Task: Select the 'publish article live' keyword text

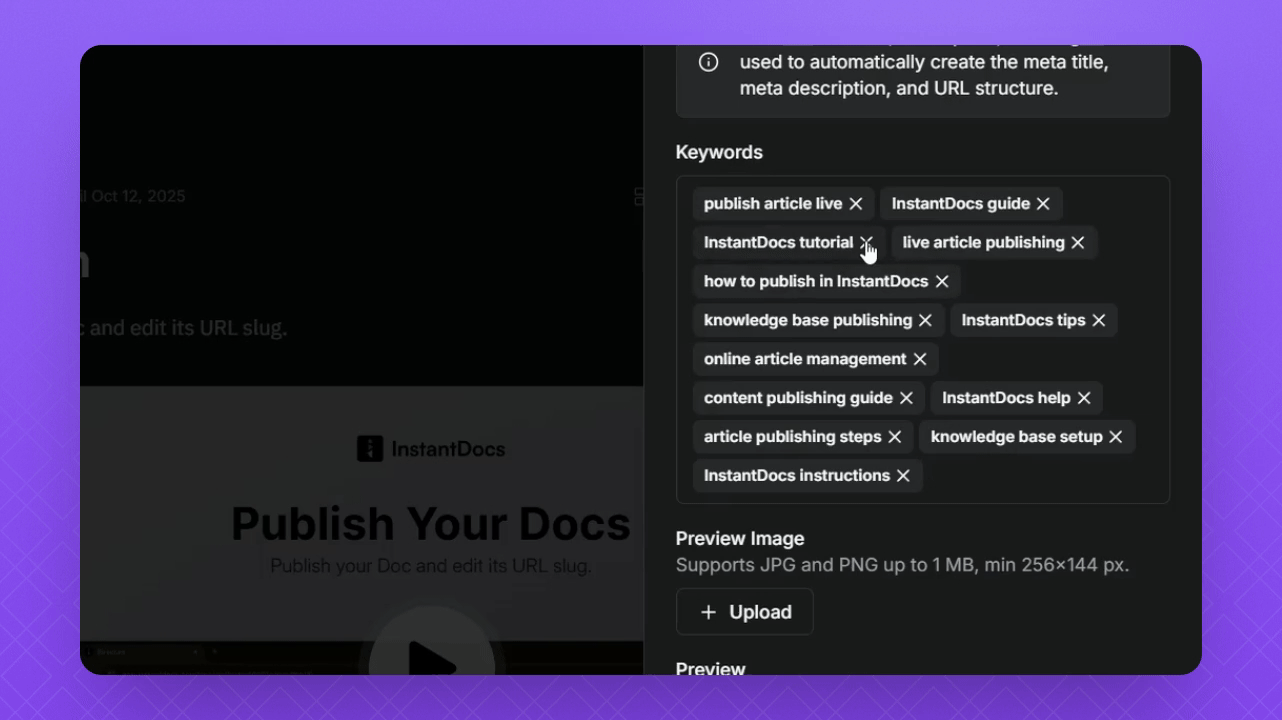Action: [773, 204]
